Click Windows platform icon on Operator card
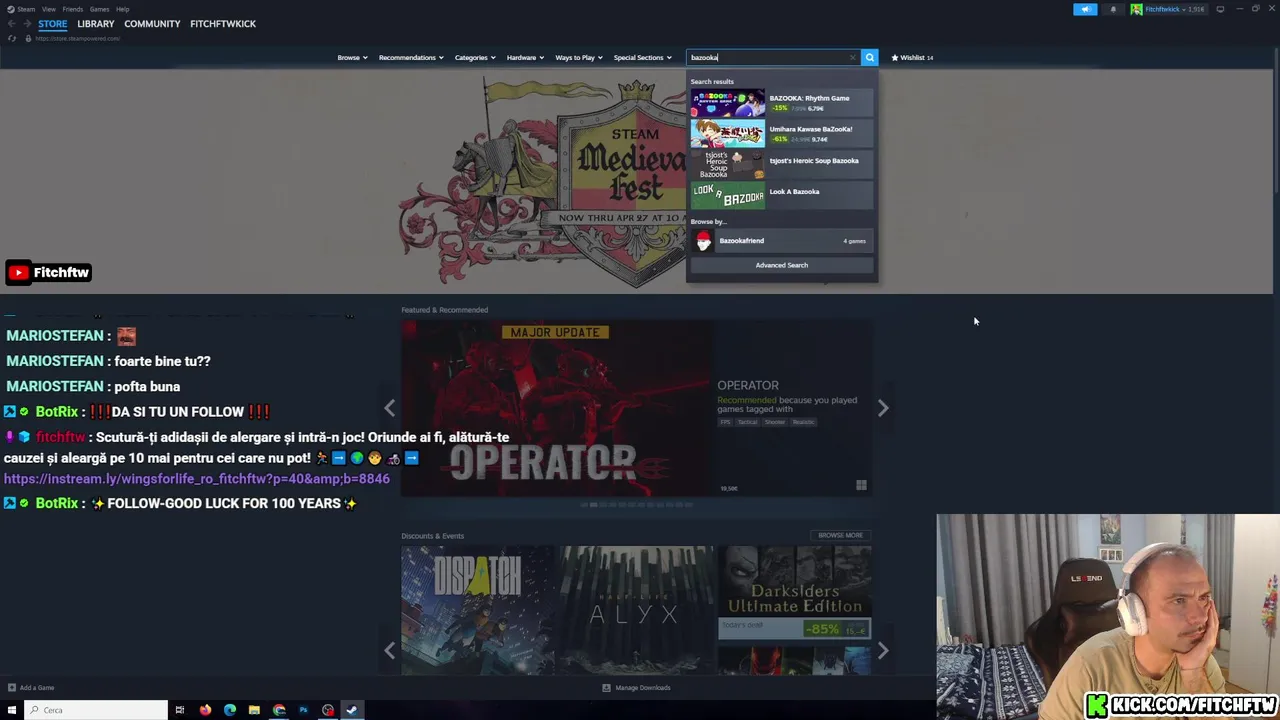 pos(861,486)
